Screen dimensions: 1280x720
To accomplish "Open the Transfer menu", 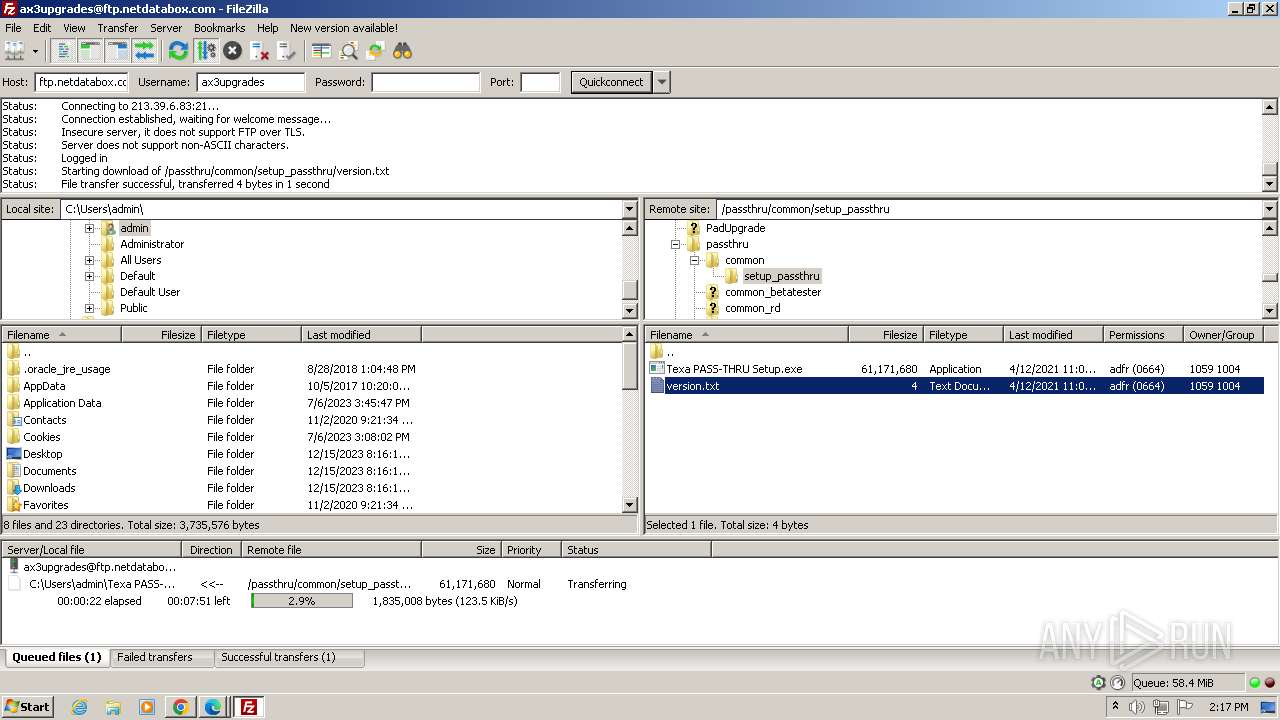I will click(x=118, y=28).
